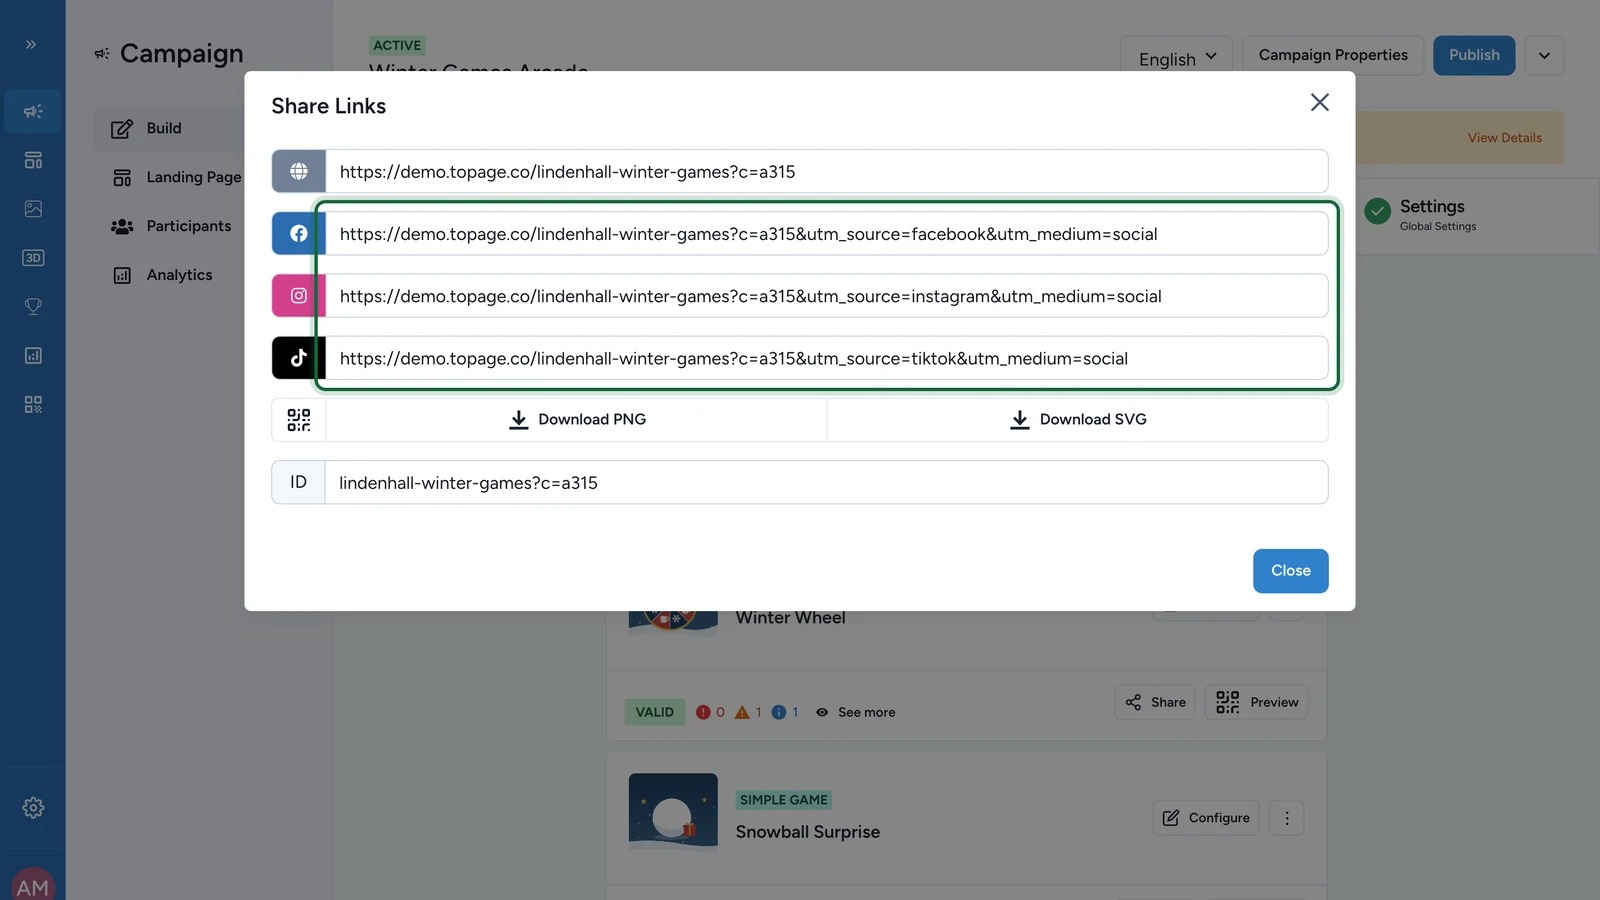Viewport: 1600px width, 900px height.
Task: Expand the arrow dropdown next to Publish
Action: [1544, 55]
